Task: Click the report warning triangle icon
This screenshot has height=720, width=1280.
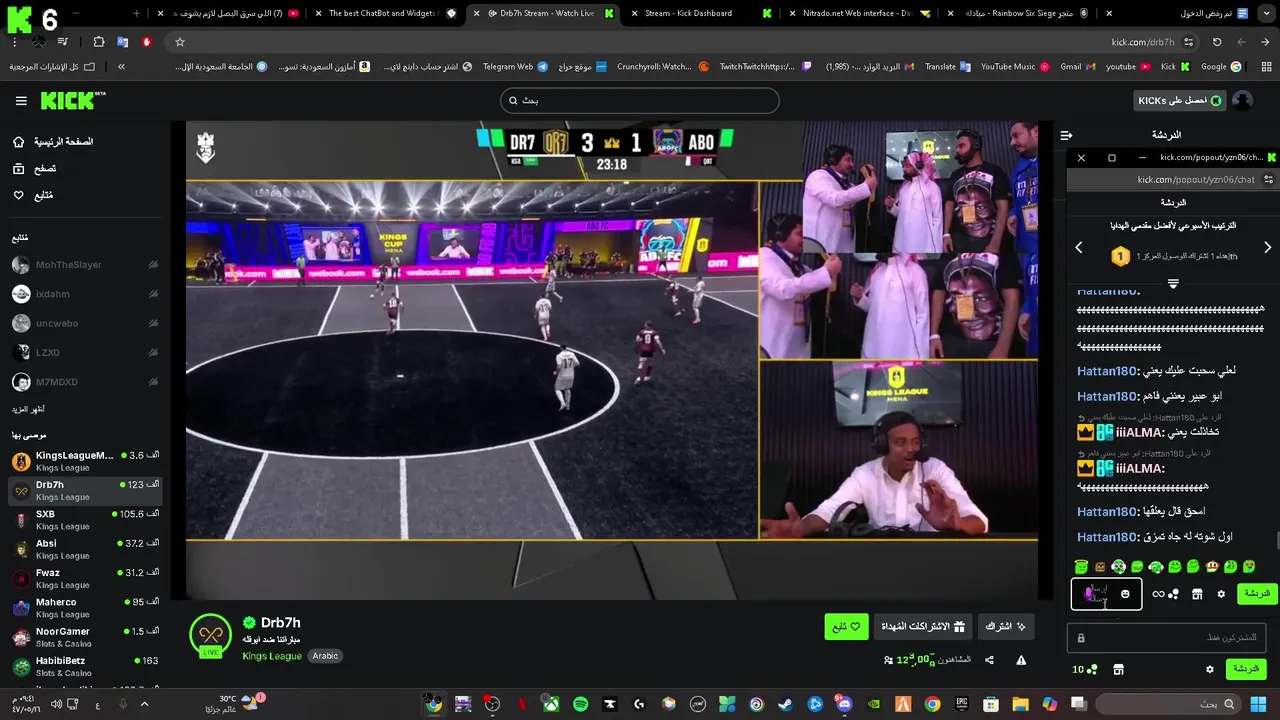Action: click(1021, 660)
